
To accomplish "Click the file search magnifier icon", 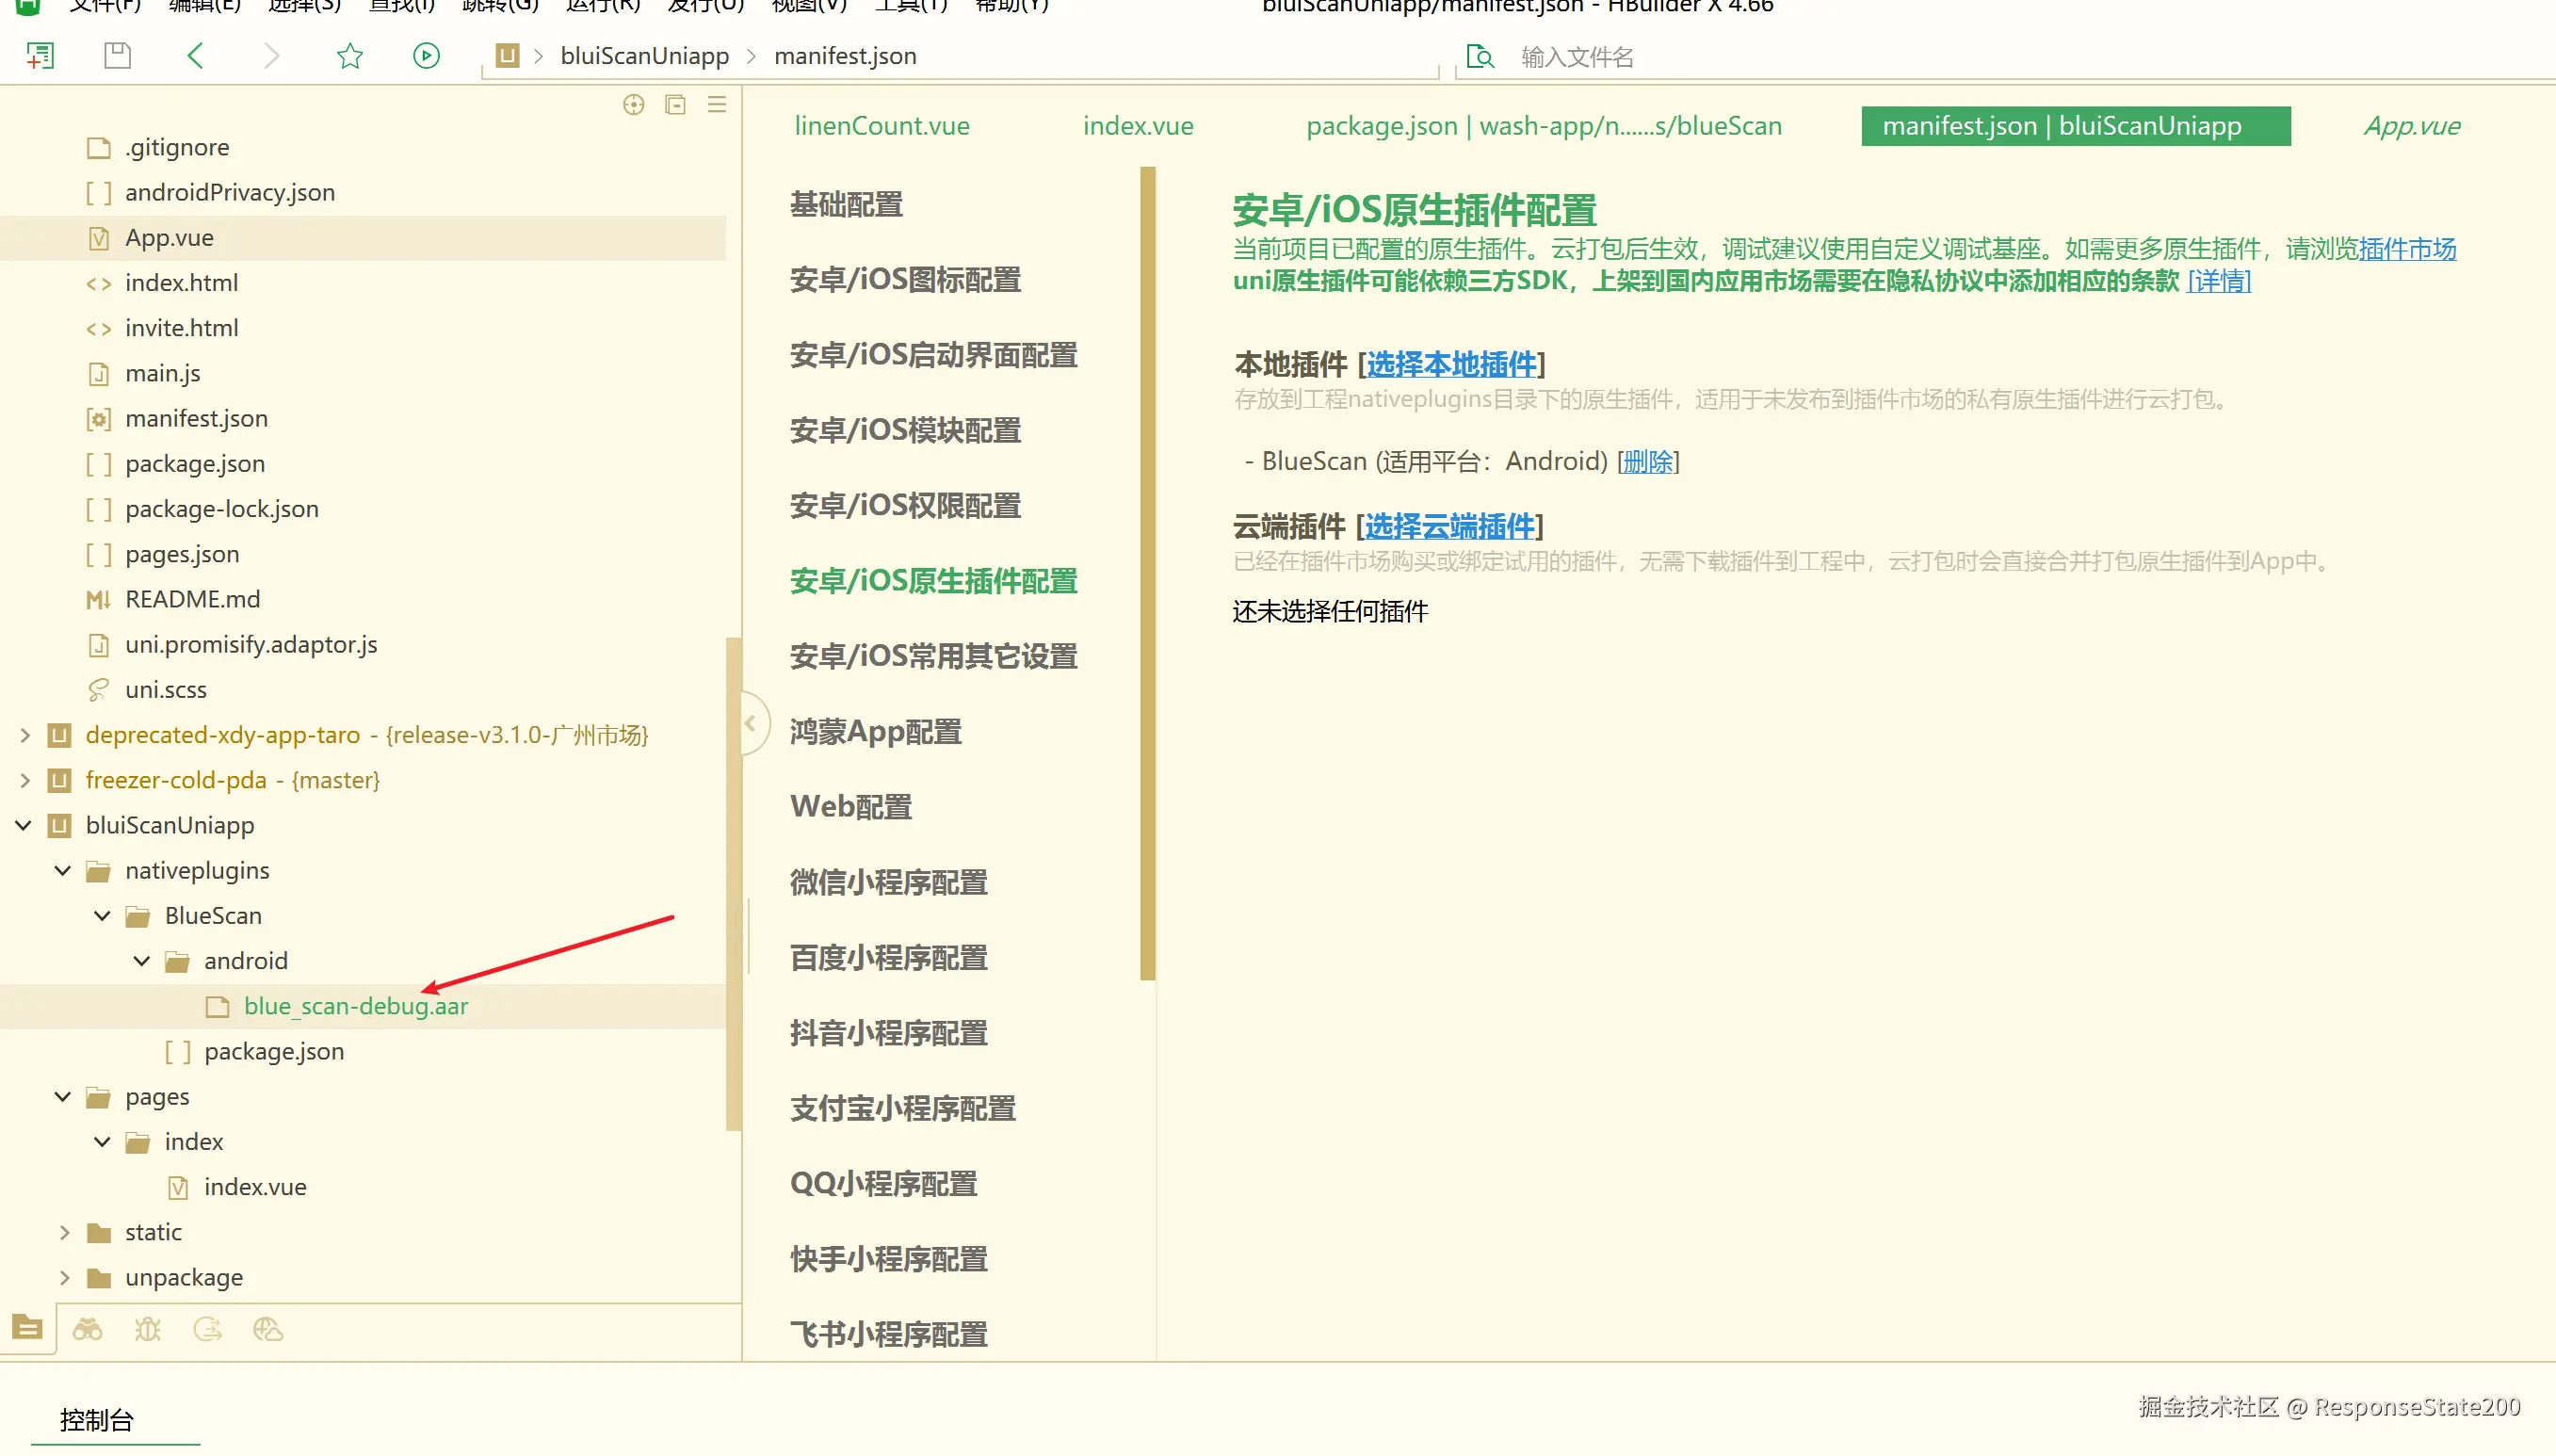I will [x=1479, y=57].
